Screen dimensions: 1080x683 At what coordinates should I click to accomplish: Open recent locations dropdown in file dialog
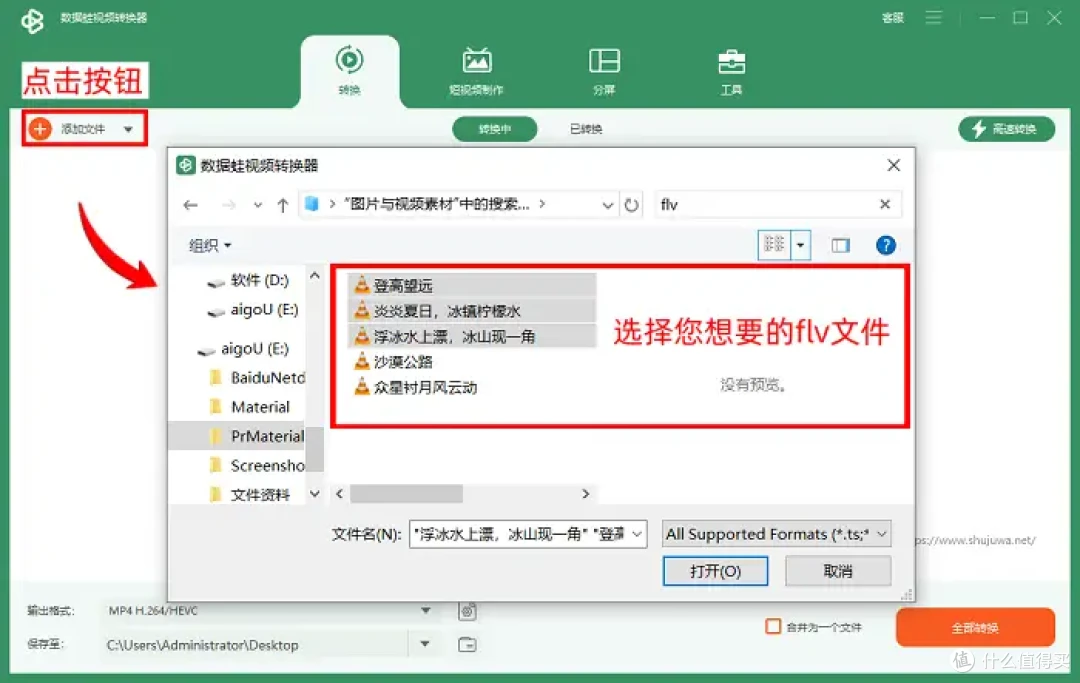(x=258, y=204)
